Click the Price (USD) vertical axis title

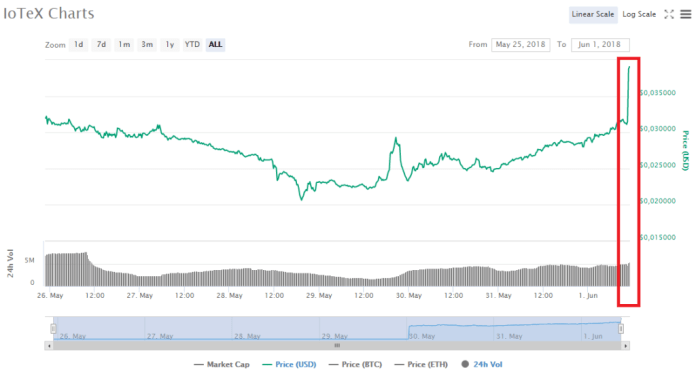(686, 150)
